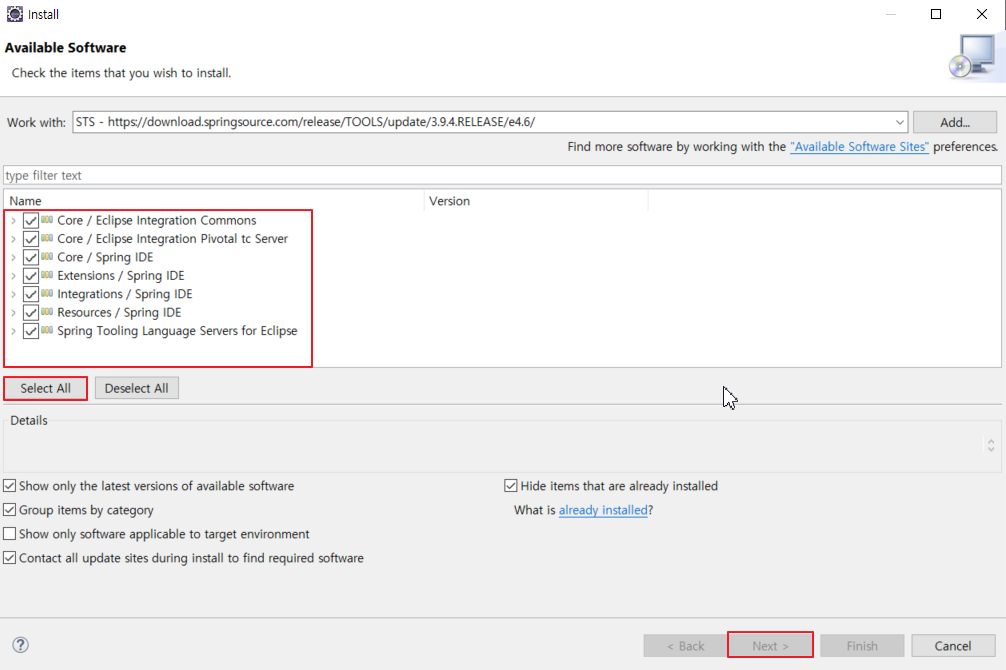Uncheck the Extensions / Spring IDE checkbox
Viewport: 1006px width, 670px height.
[30, 276]
